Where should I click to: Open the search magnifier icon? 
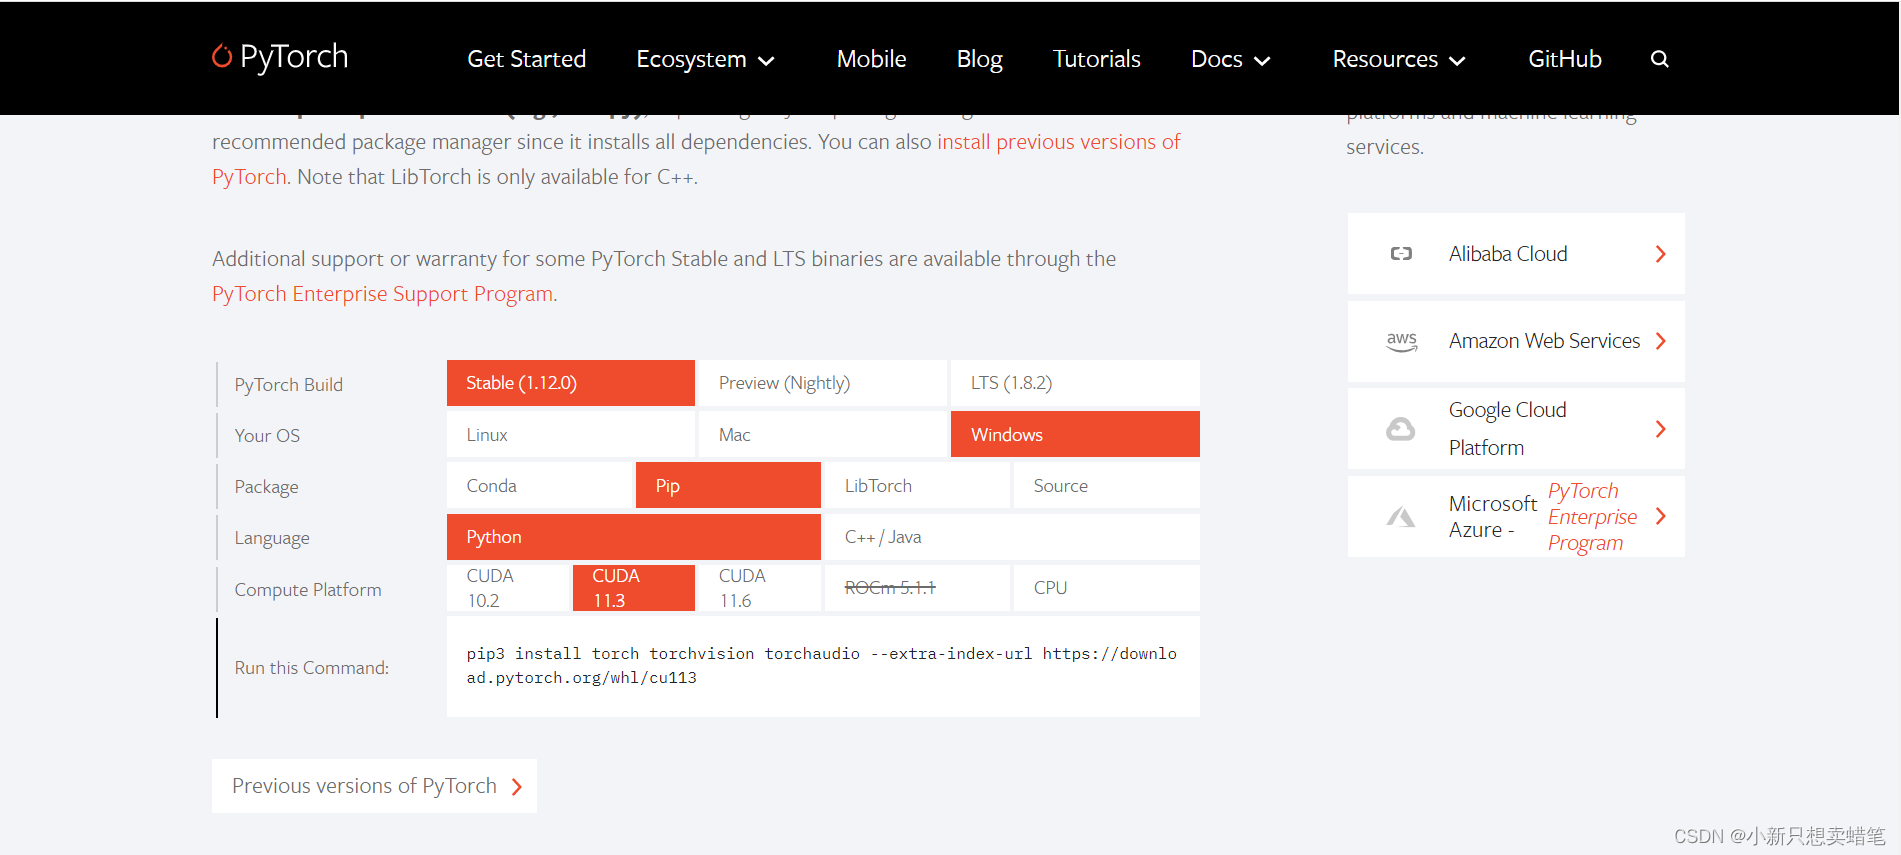pyautogui.click(x=1659, y=59)
